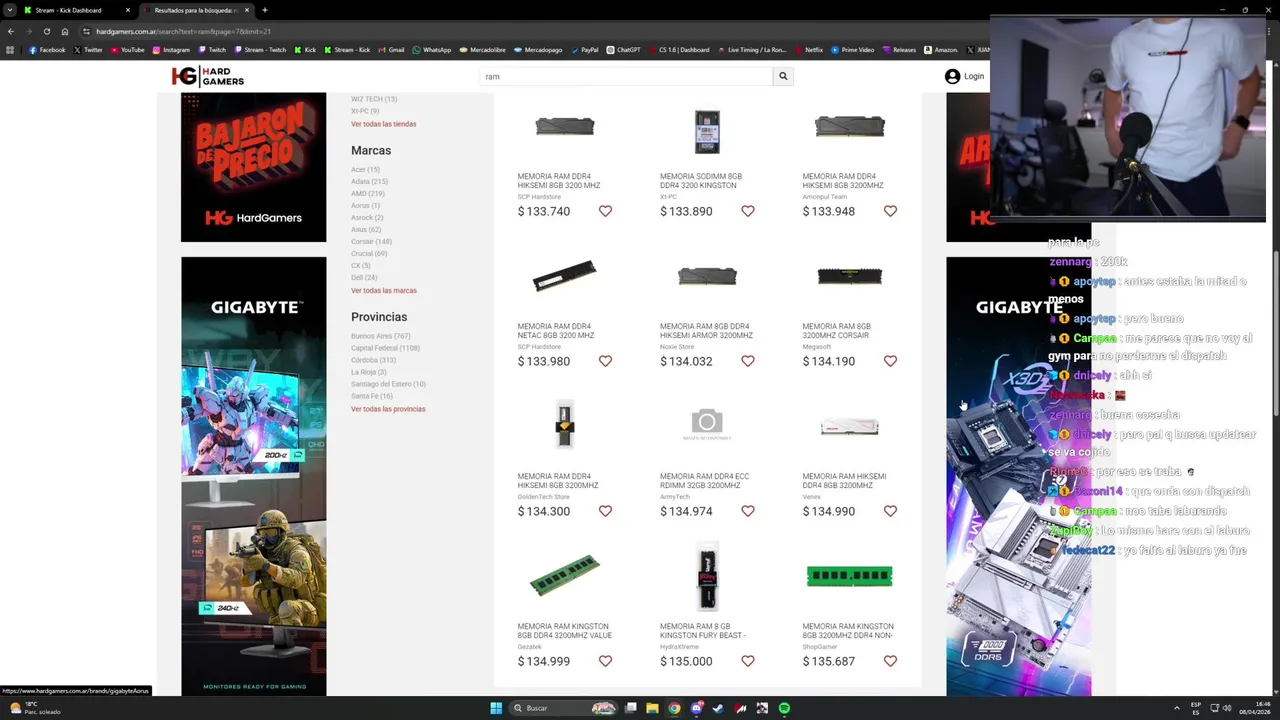Open the PayPal bookmark
1280x720 pixels.
584,49
